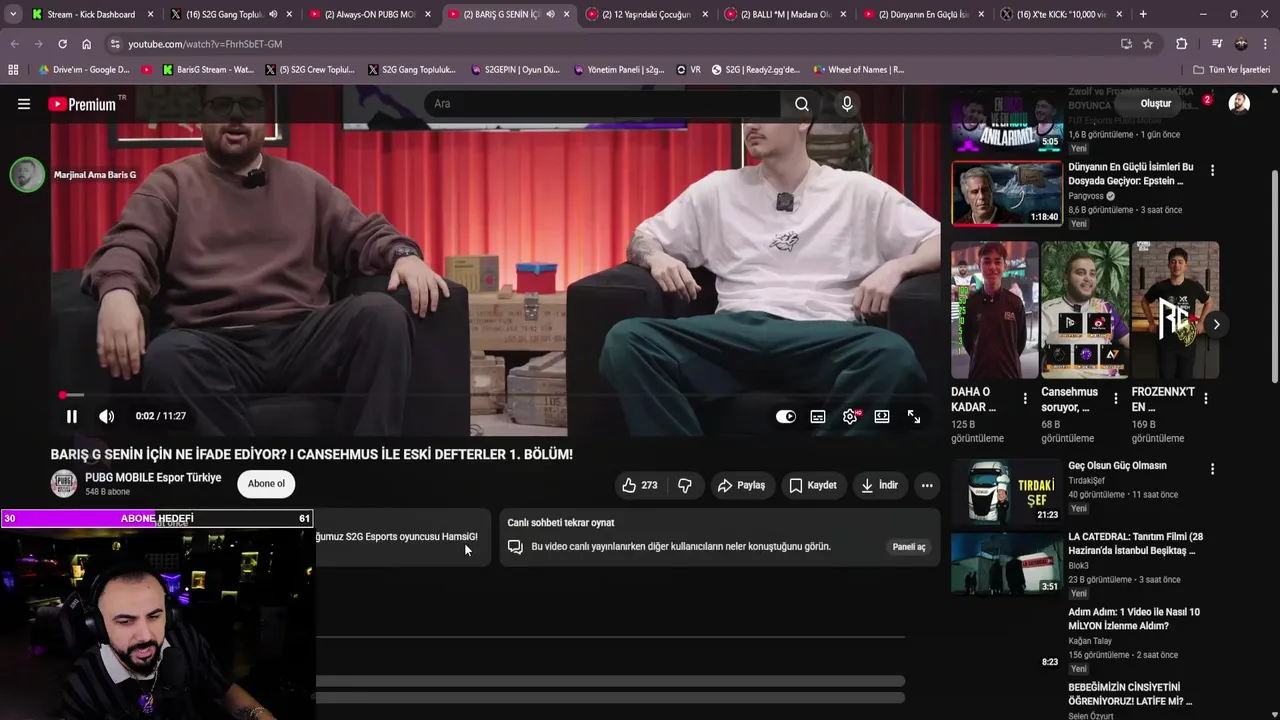The height and width of the screenshot is (720, 1280).
Task: Open Marjinal Ama Baris G channel avatar
Action: coord(27,175)
